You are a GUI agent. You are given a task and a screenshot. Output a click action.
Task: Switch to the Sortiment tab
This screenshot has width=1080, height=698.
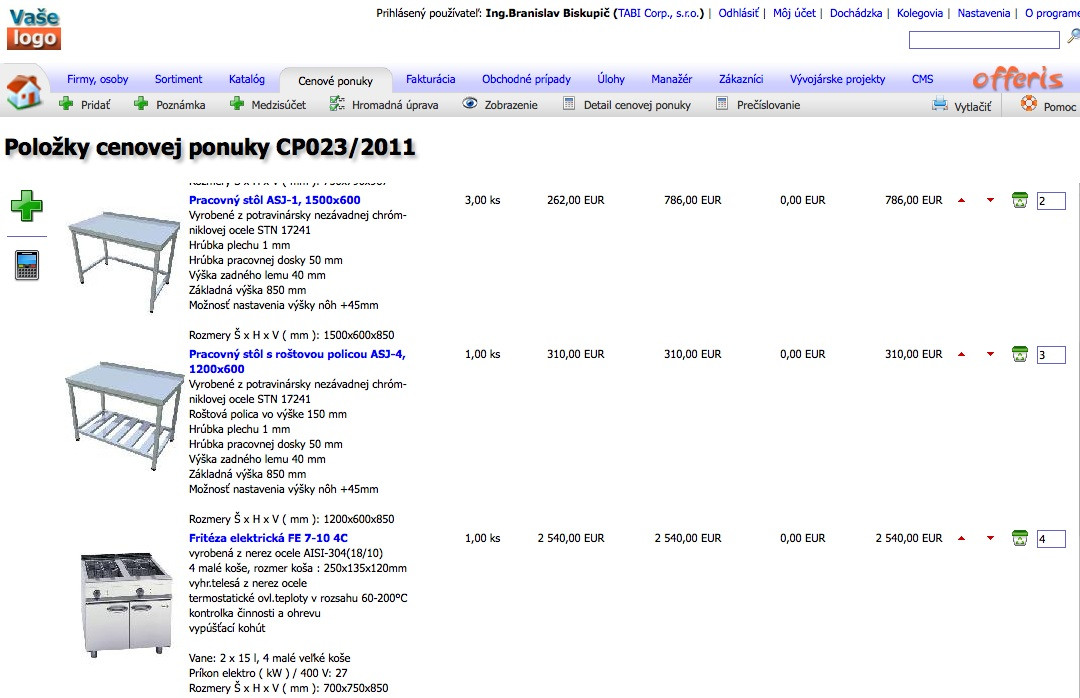(178, 79)
